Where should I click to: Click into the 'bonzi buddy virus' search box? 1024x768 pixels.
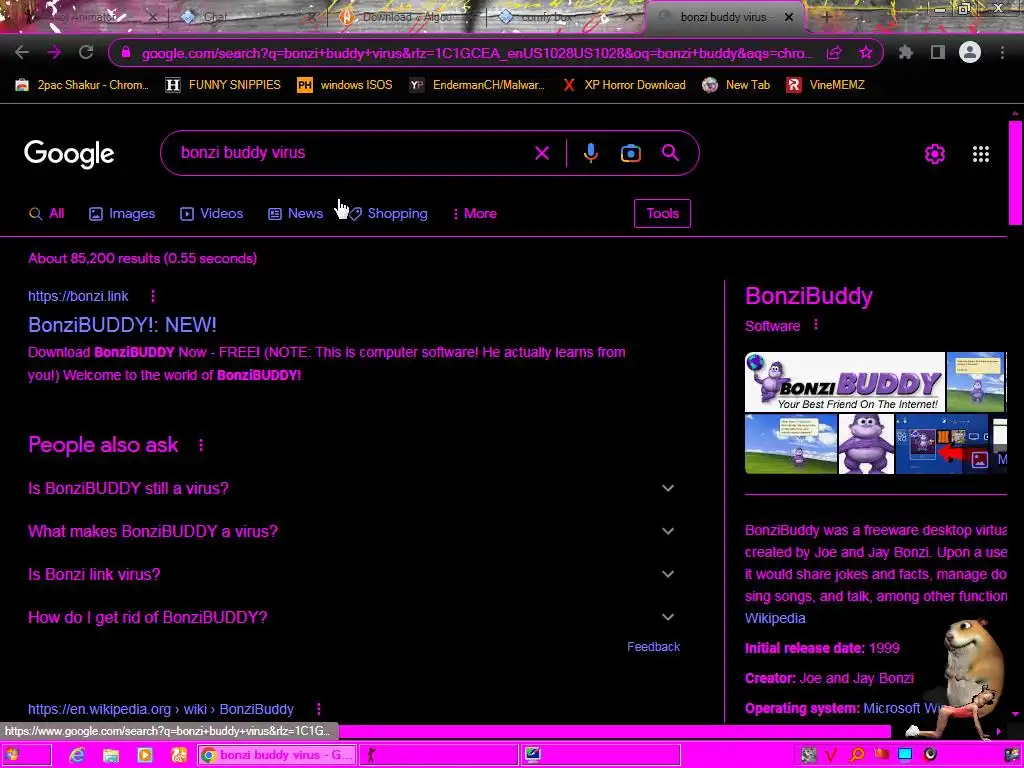point(353,153)
